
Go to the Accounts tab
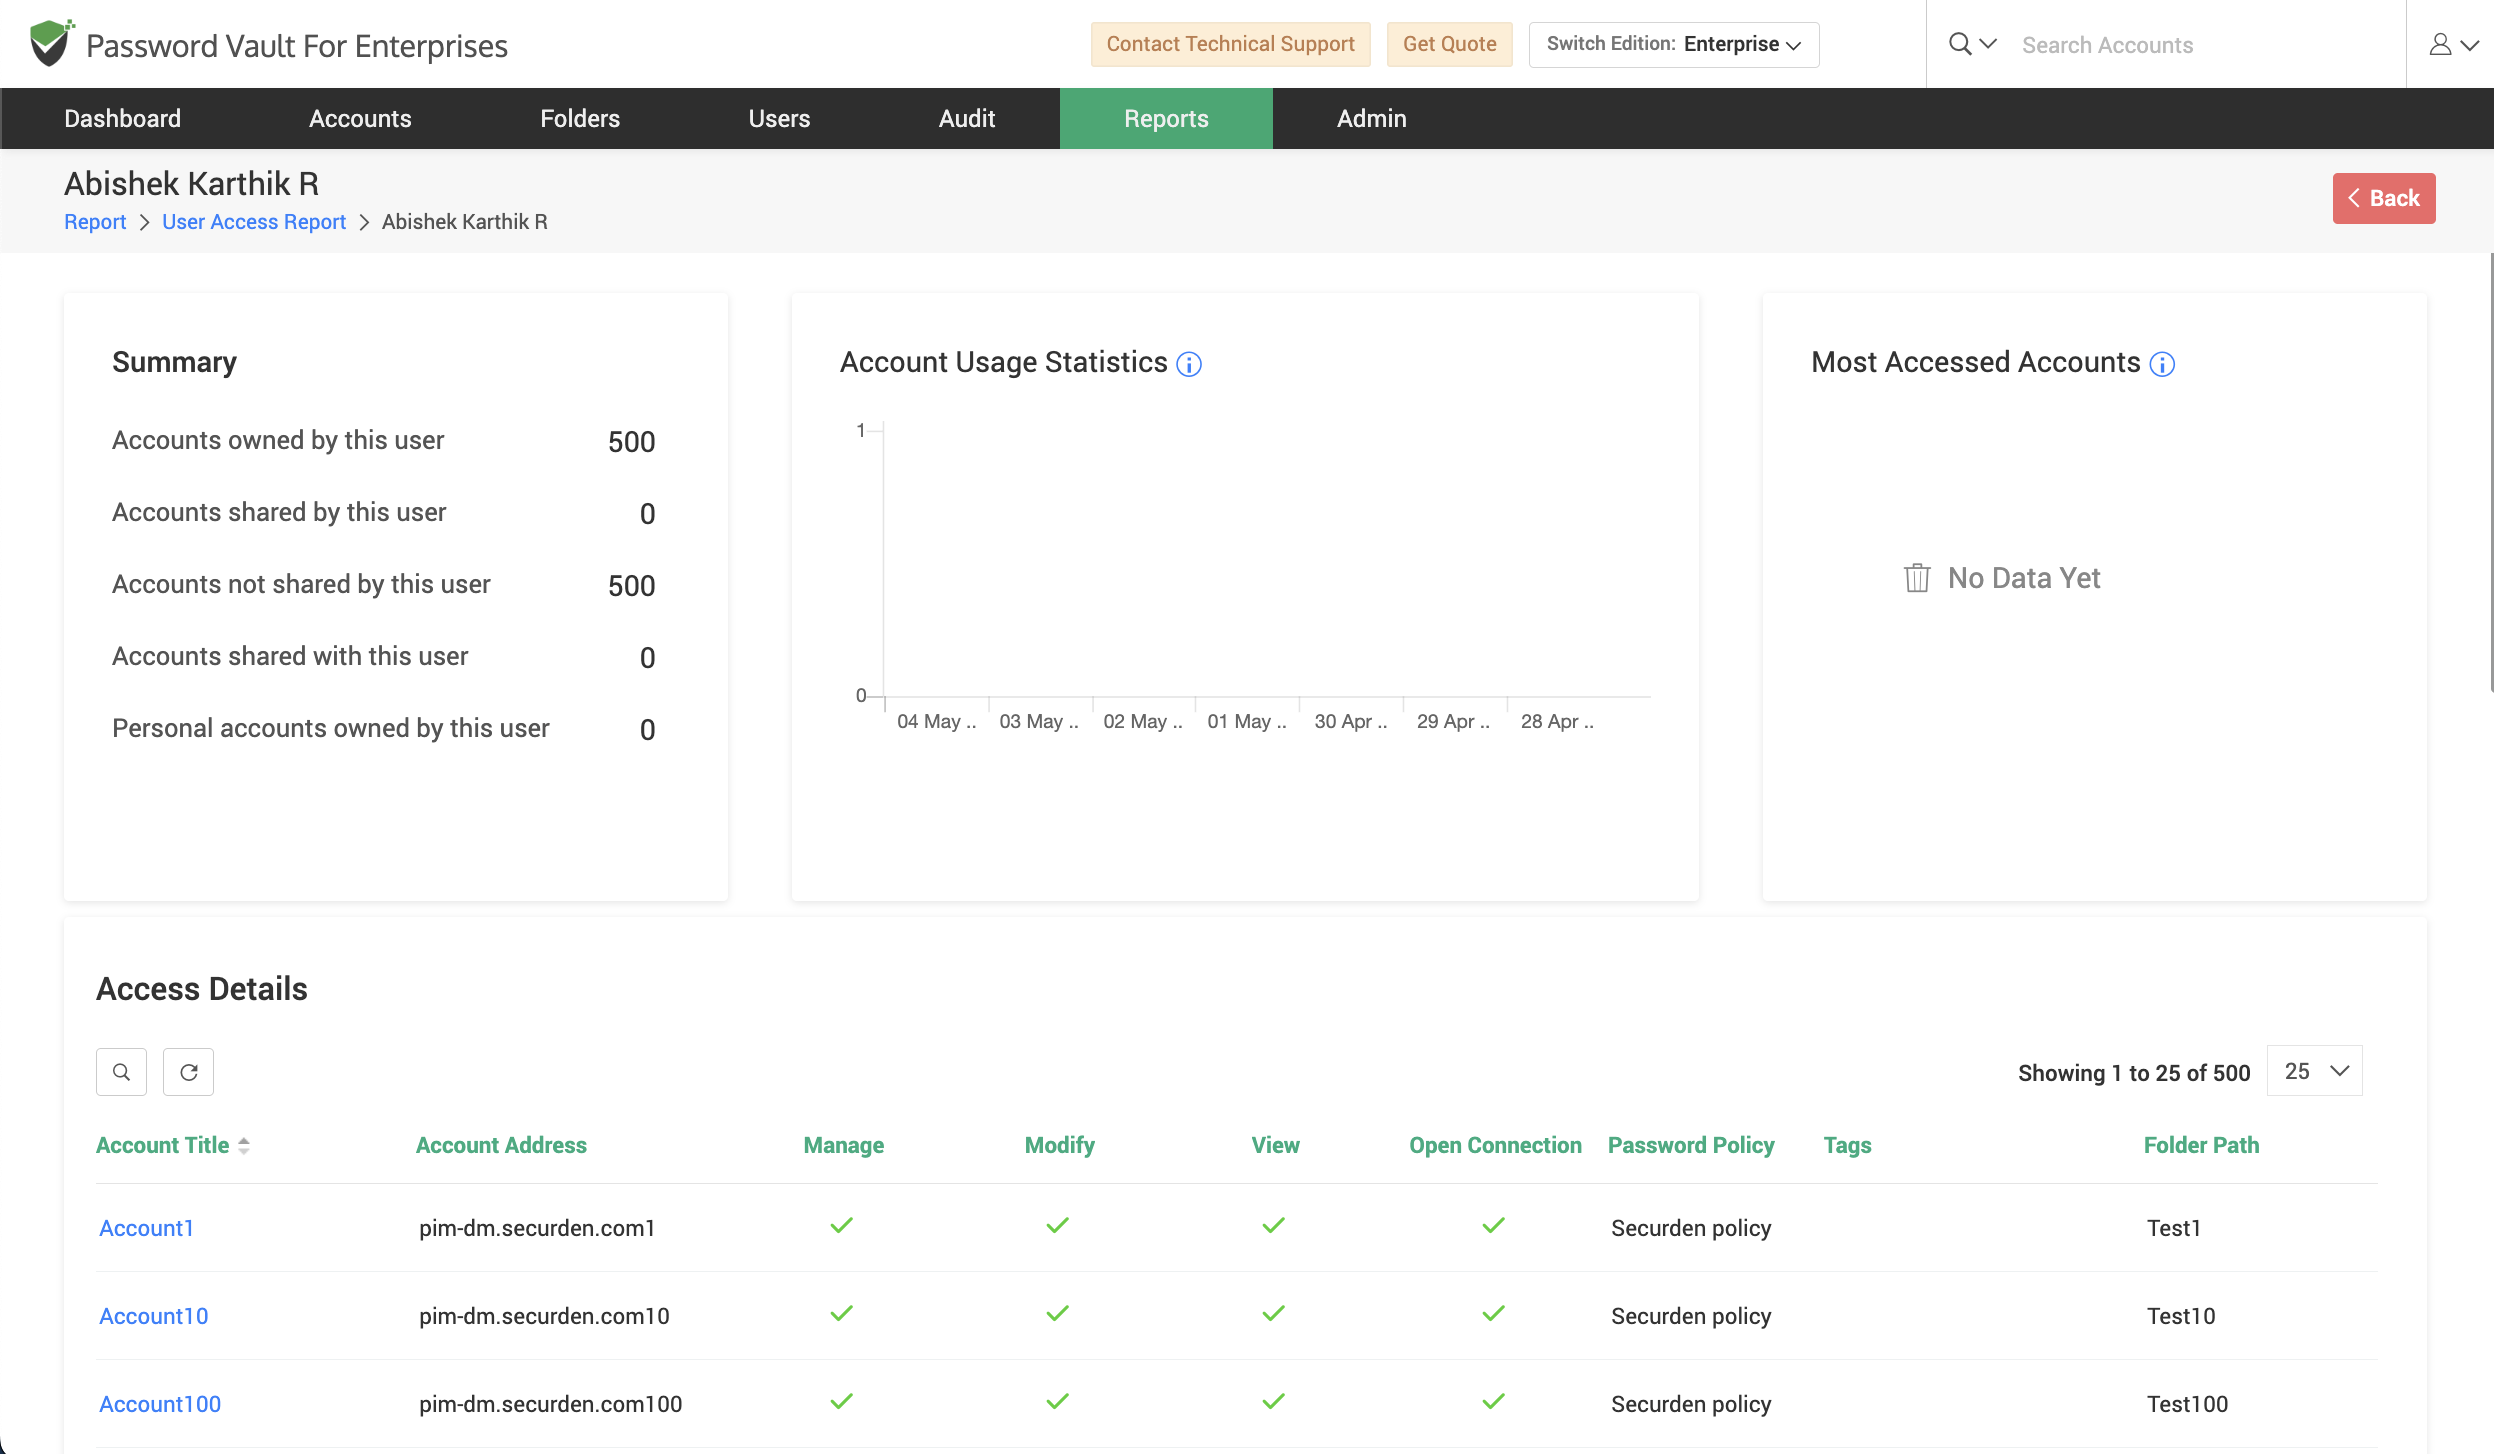coord(360,118)
